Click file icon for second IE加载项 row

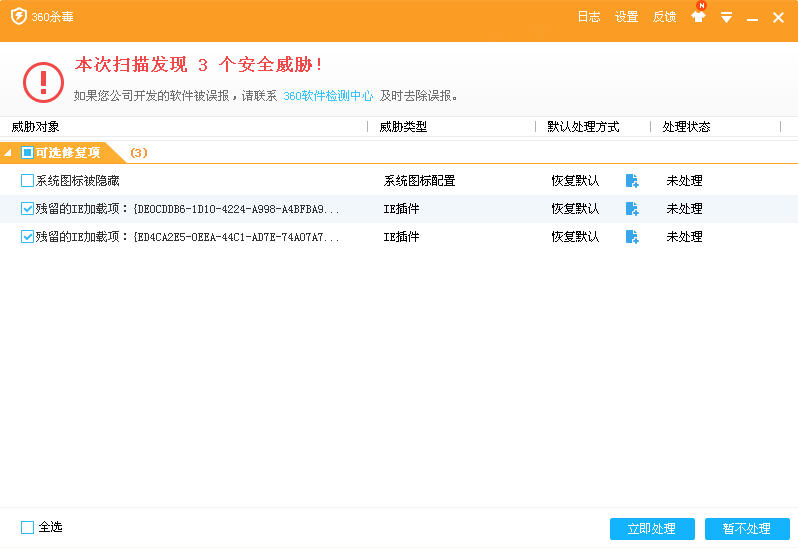point(632,237)
